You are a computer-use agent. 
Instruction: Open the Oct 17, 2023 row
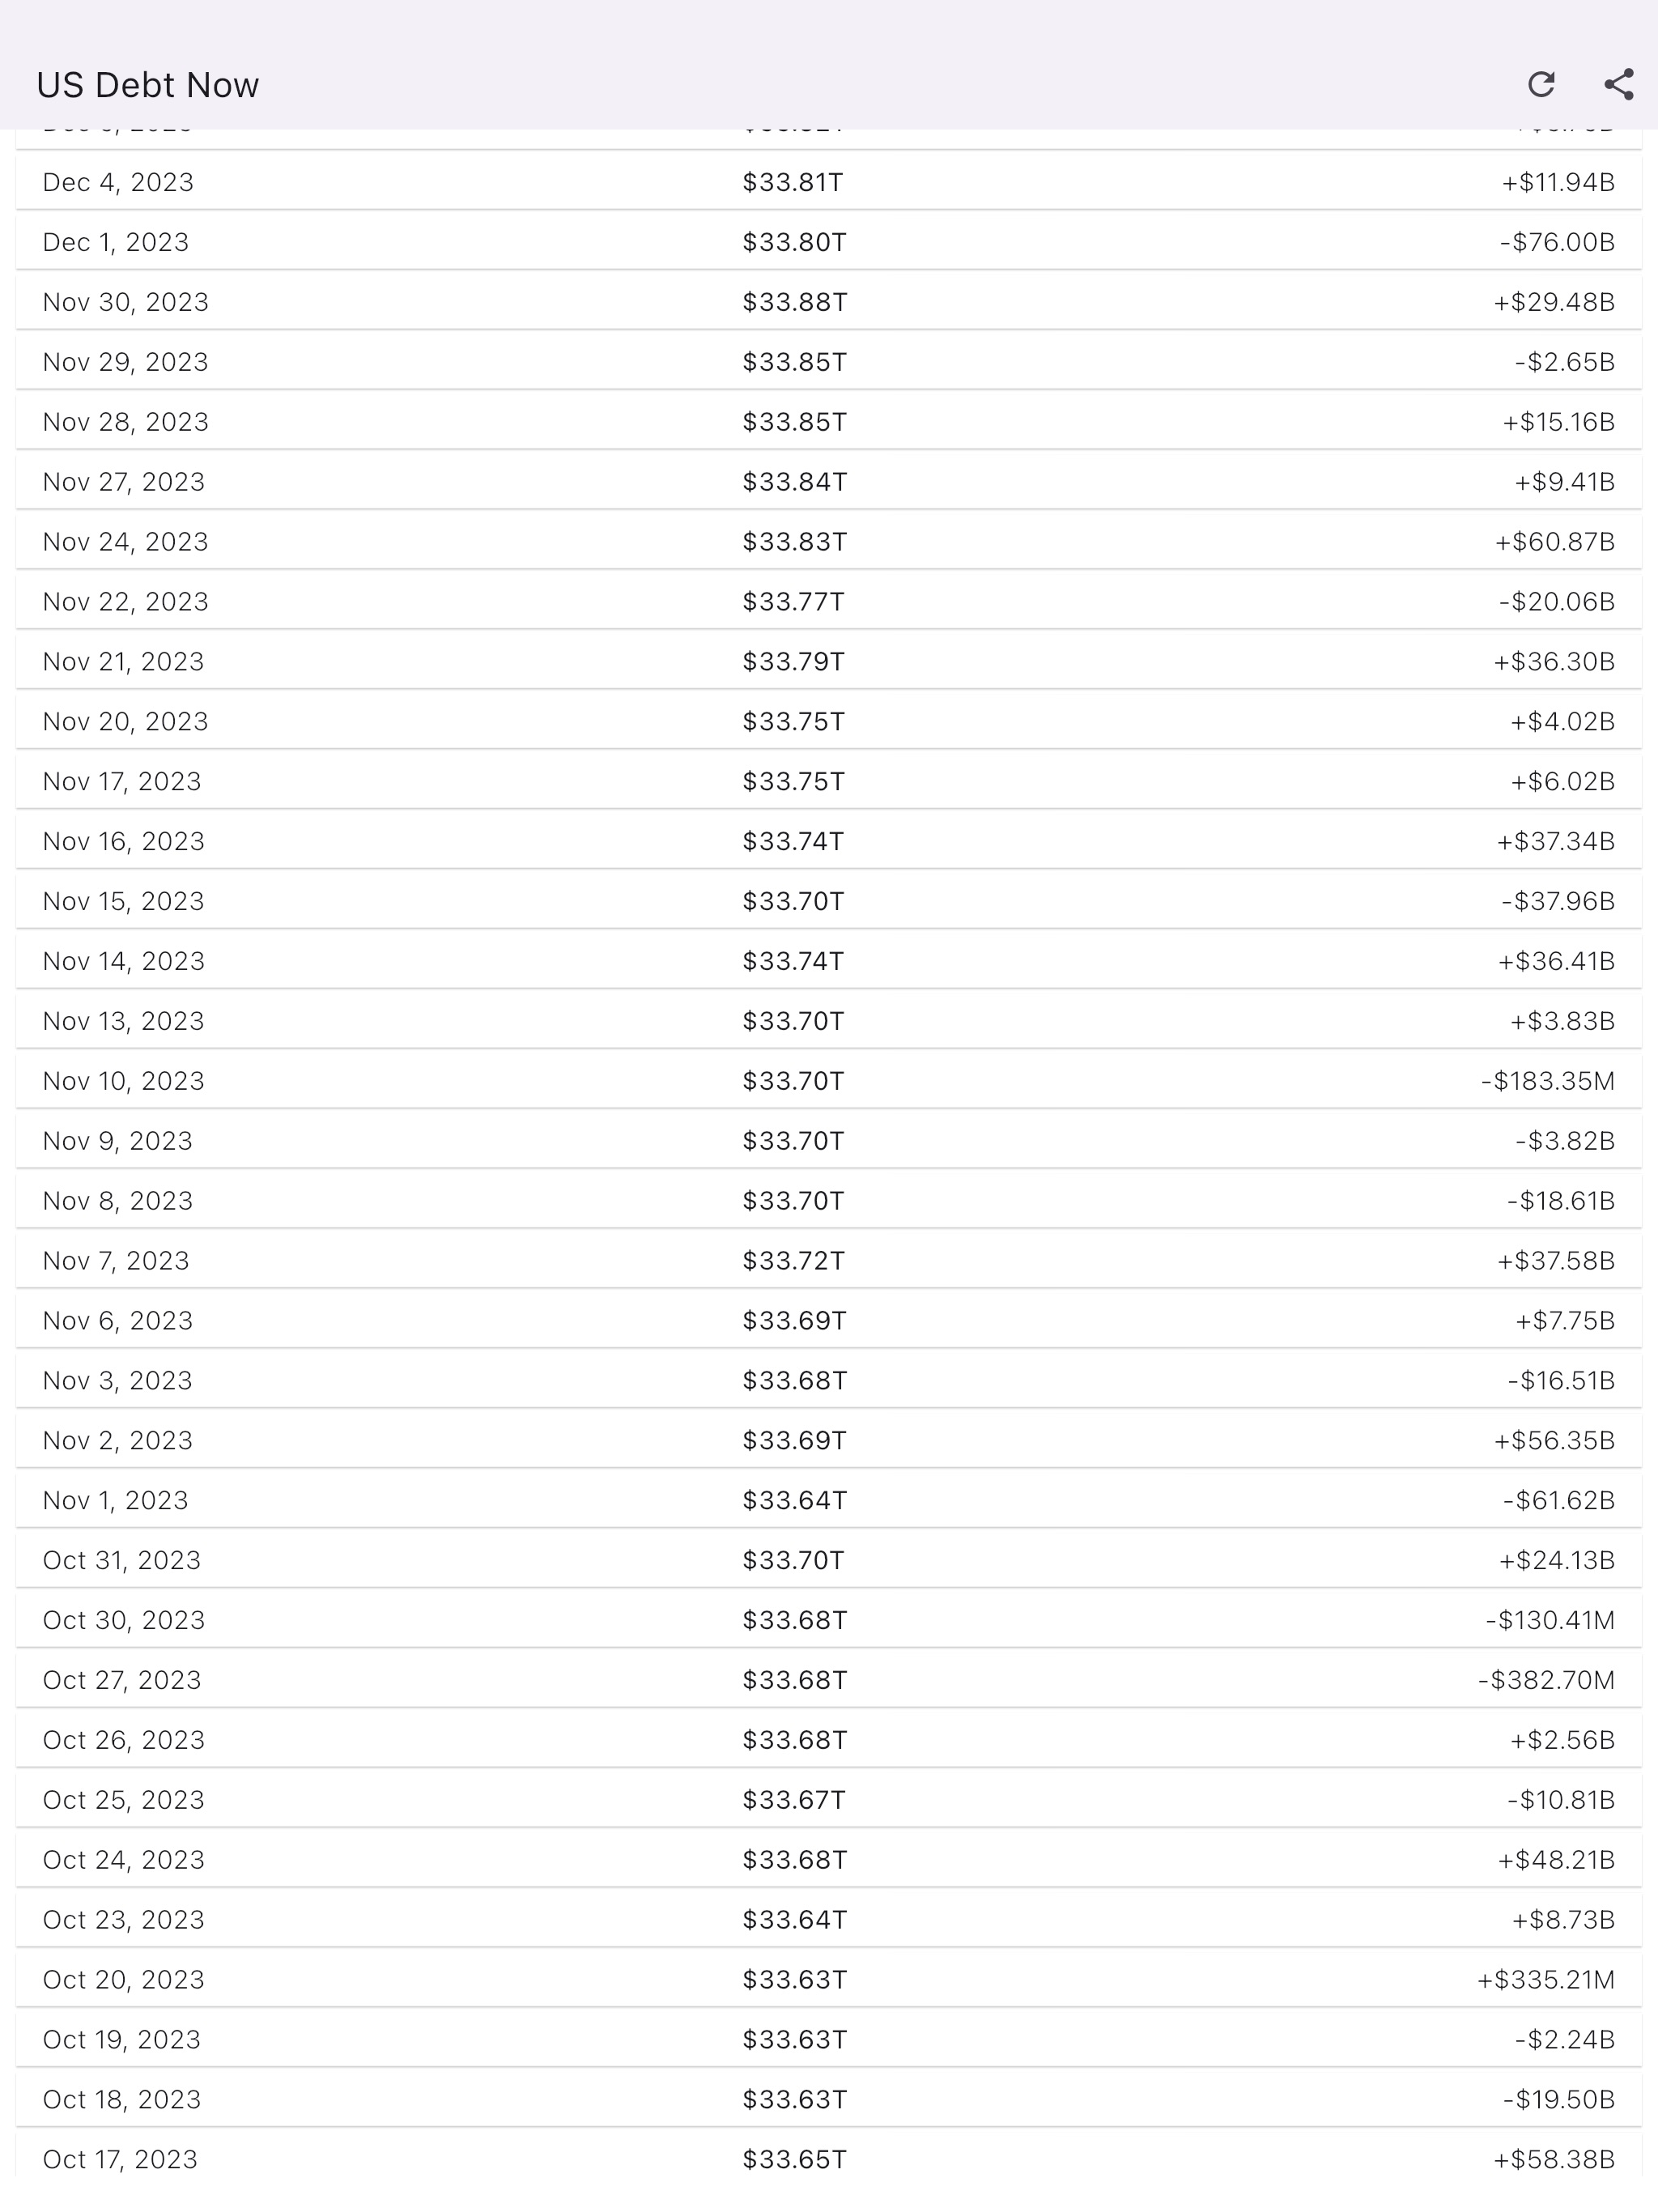[x=829, y=2159]
